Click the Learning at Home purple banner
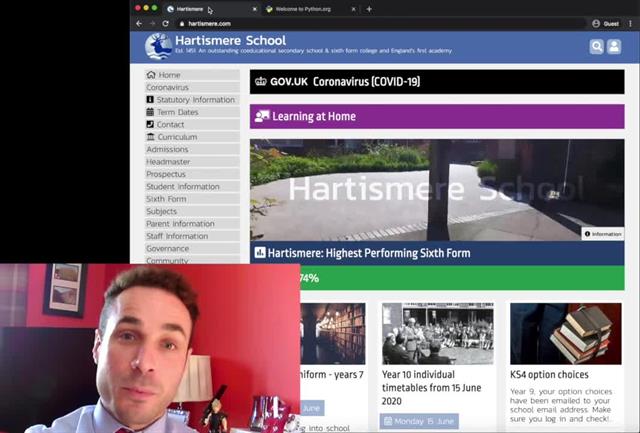Image resolution: width=640 pixels, height=433 pixels. [437, 116]
